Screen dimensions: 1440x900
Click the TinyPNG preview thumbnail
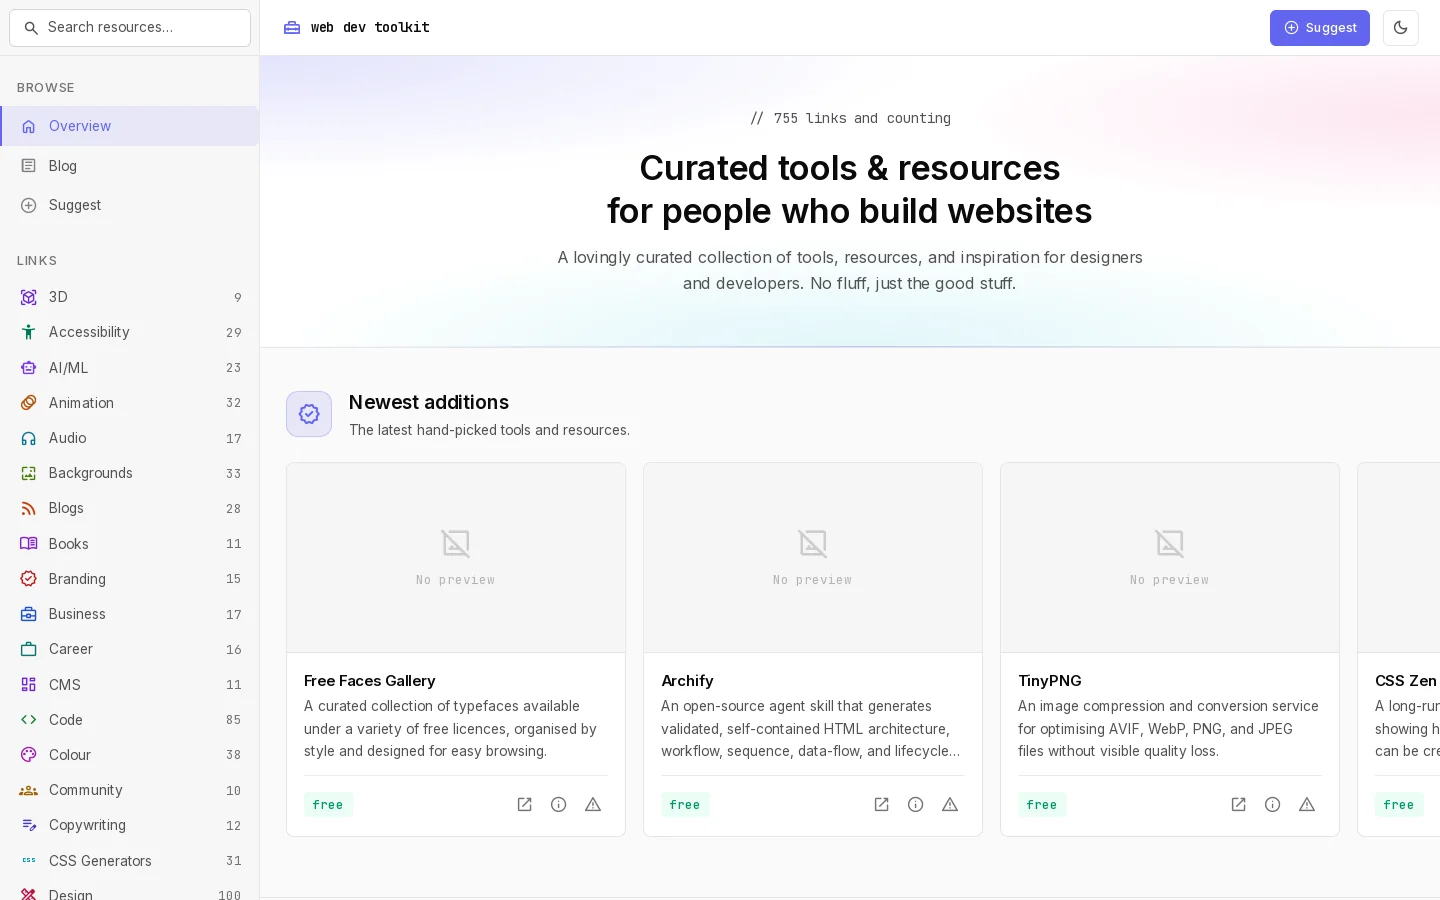(1170, 558)
